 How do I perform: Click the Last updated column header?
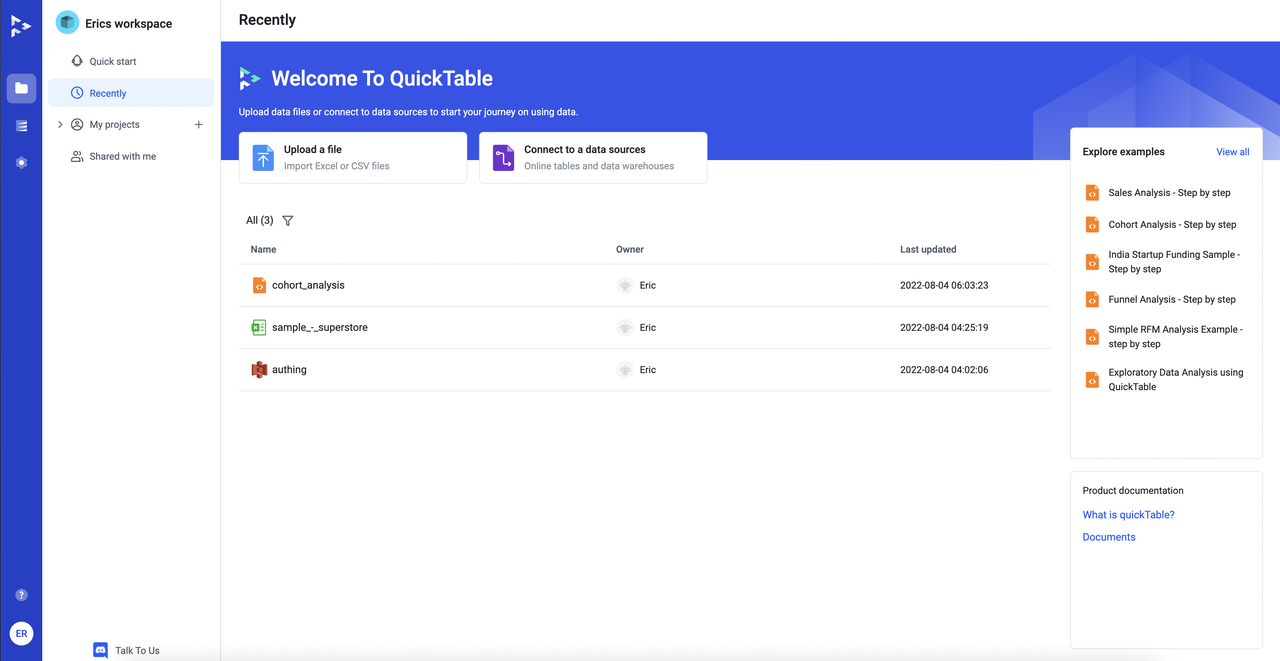pos(928,250)
